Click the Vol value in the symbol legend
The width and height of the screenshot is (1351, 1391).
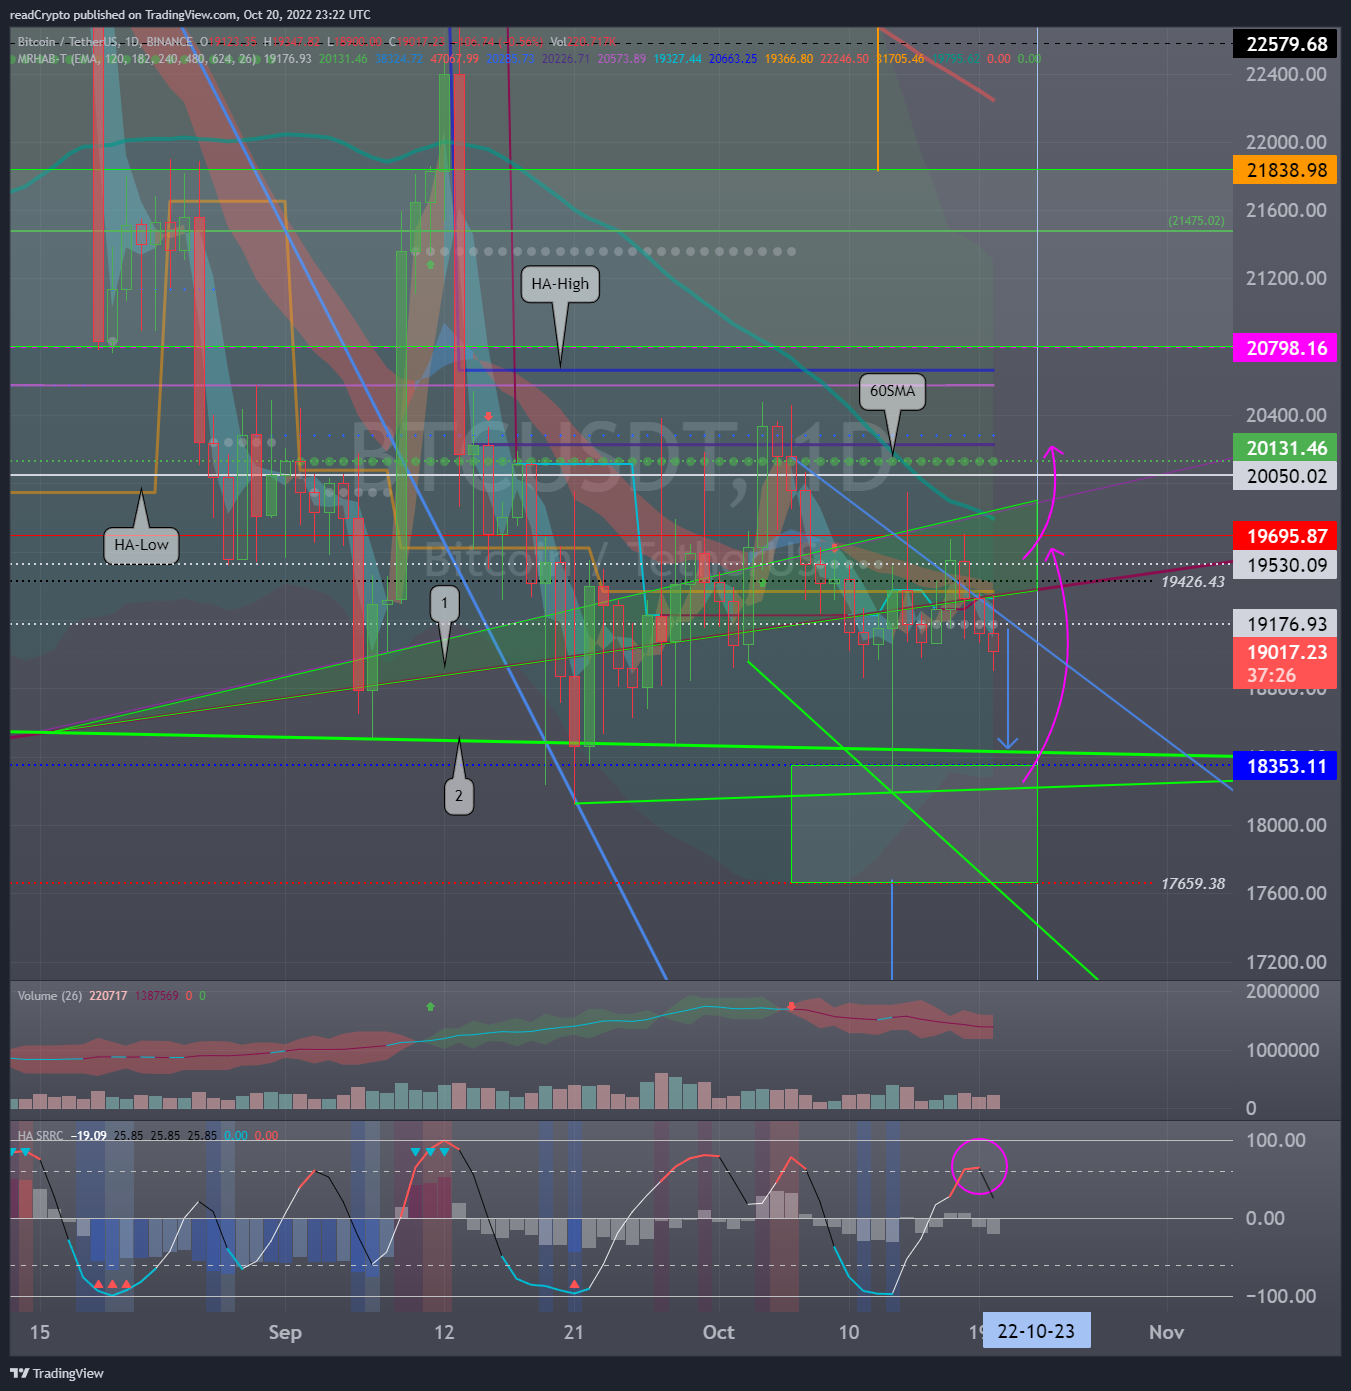point(583,42)
